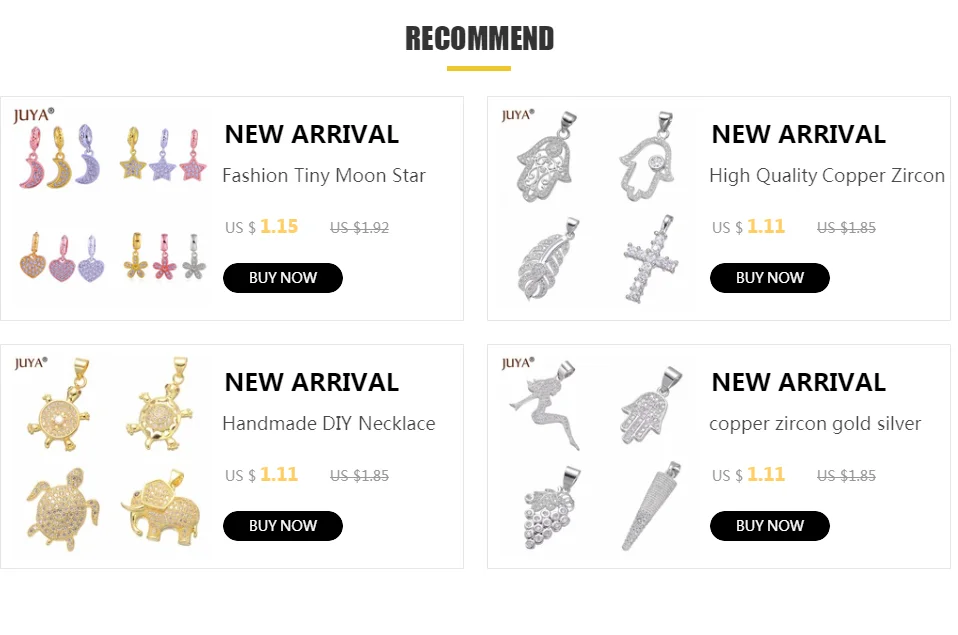
Task: Click NEW ARRIVAL heading above Handmade DIY Necklace
Action: [x=311, y=382]
